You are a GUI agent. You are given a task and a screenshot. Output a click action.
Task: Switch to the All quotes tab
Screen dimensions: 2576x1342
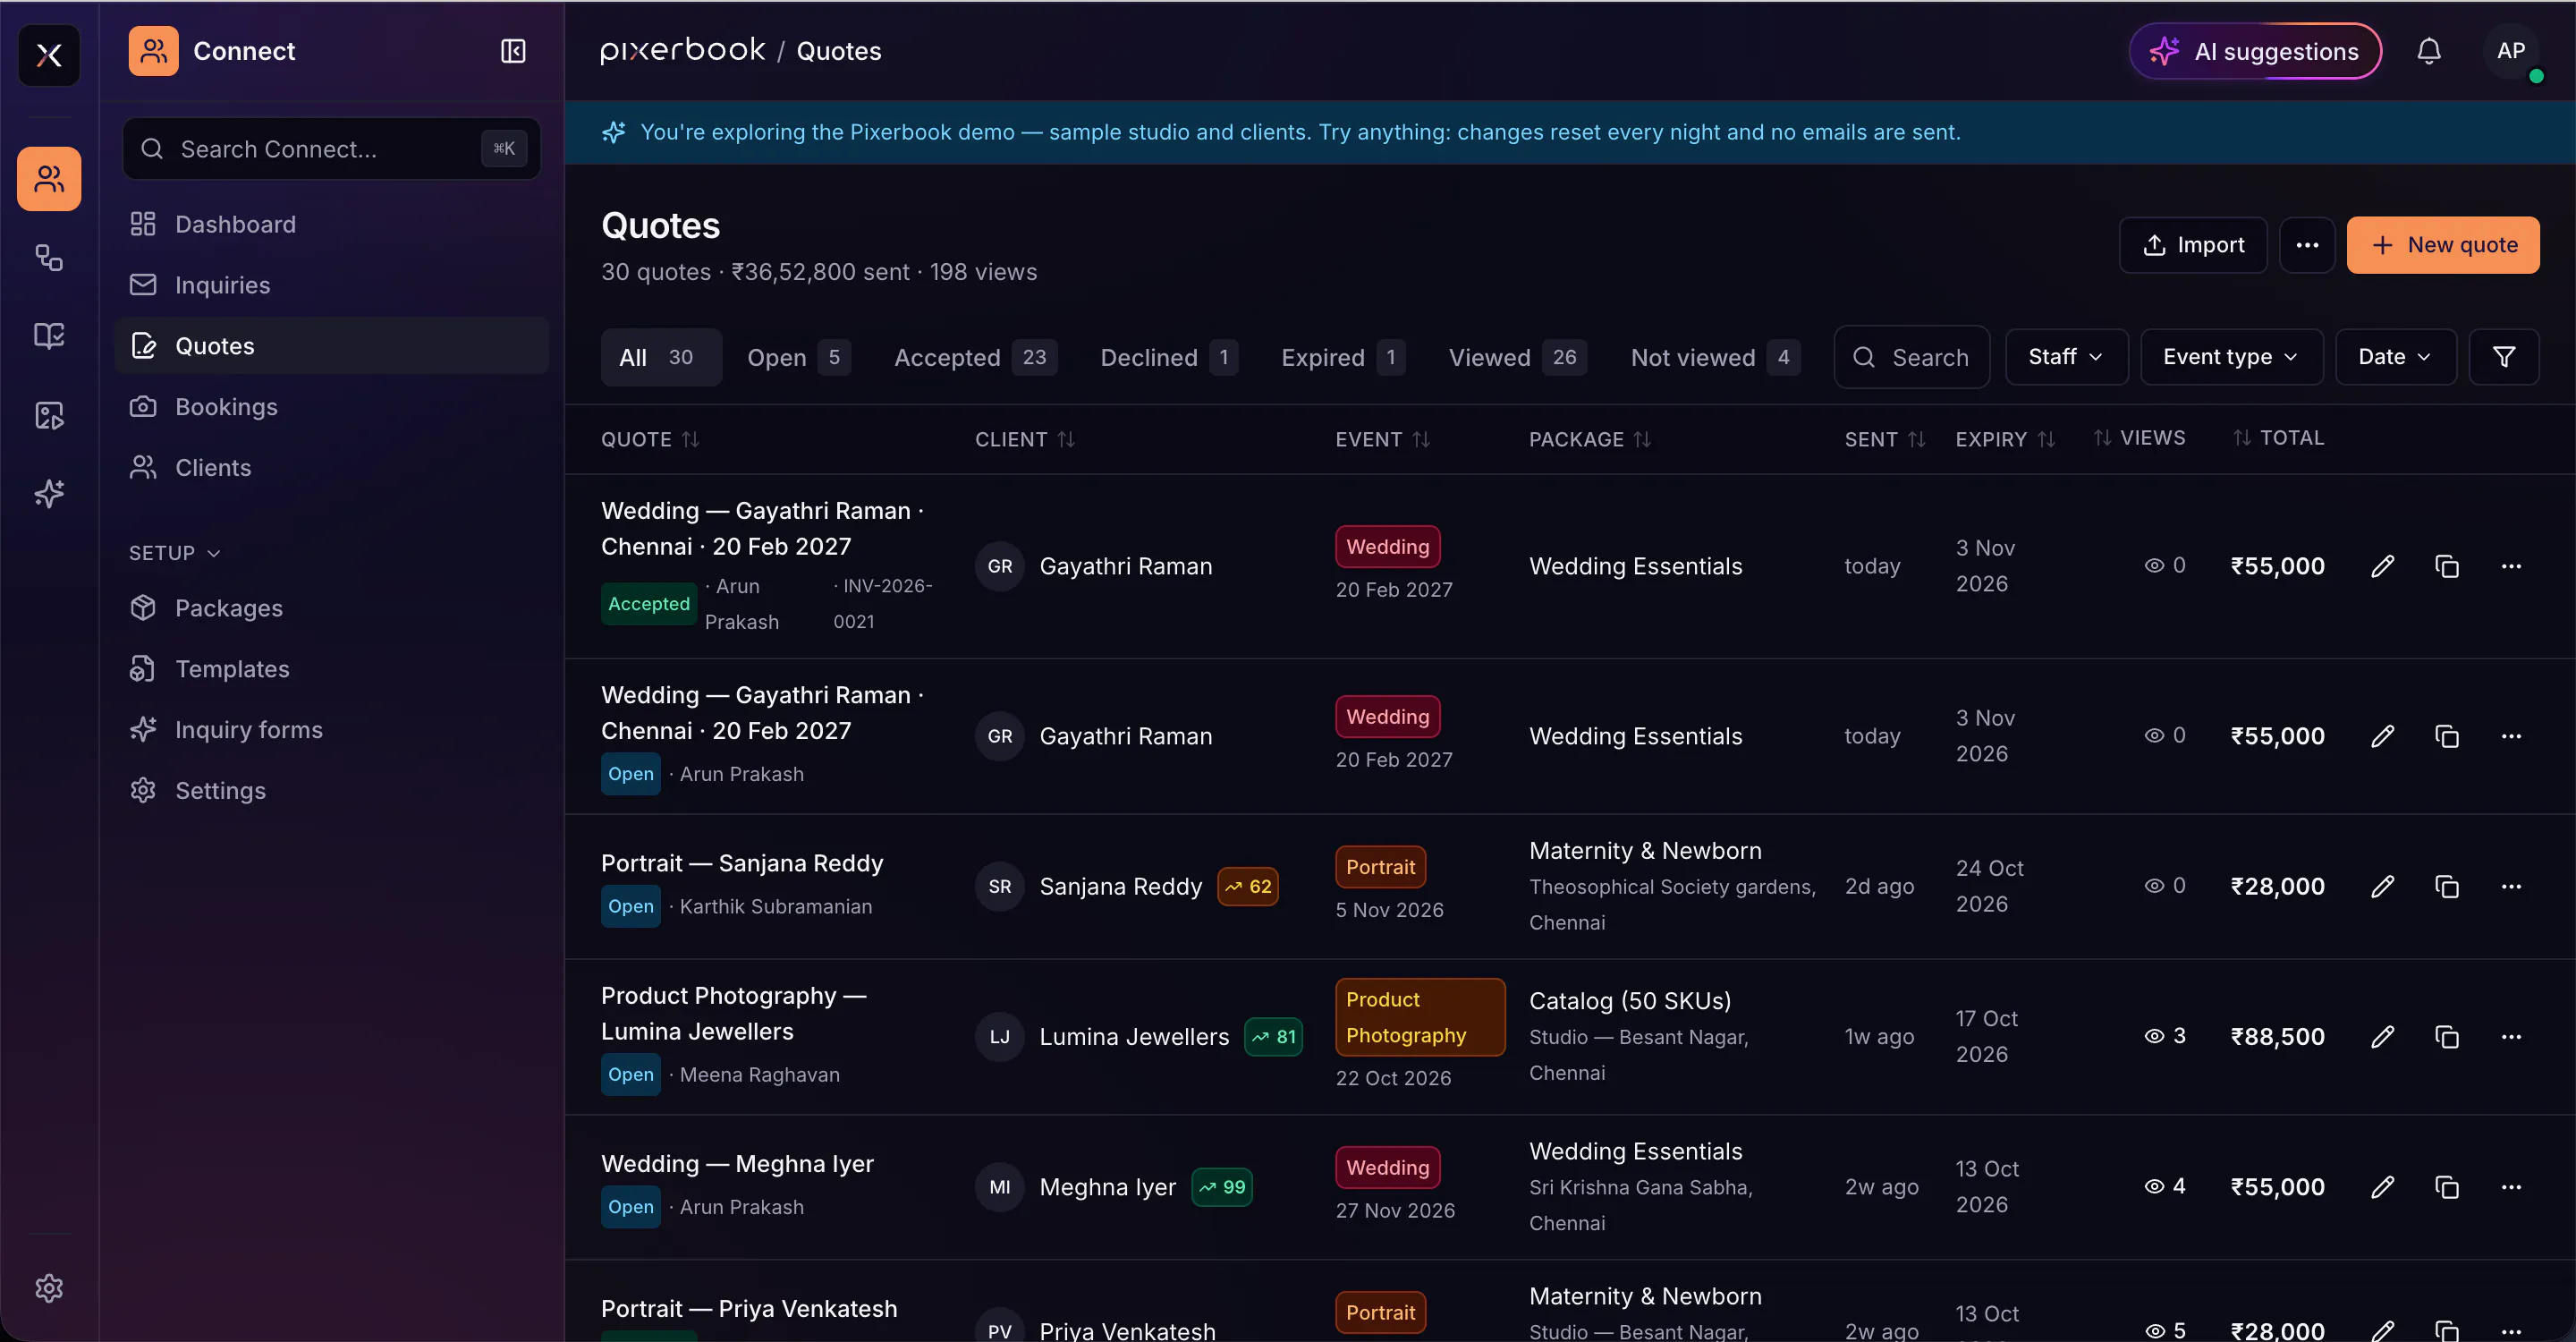tap(661, 357)
